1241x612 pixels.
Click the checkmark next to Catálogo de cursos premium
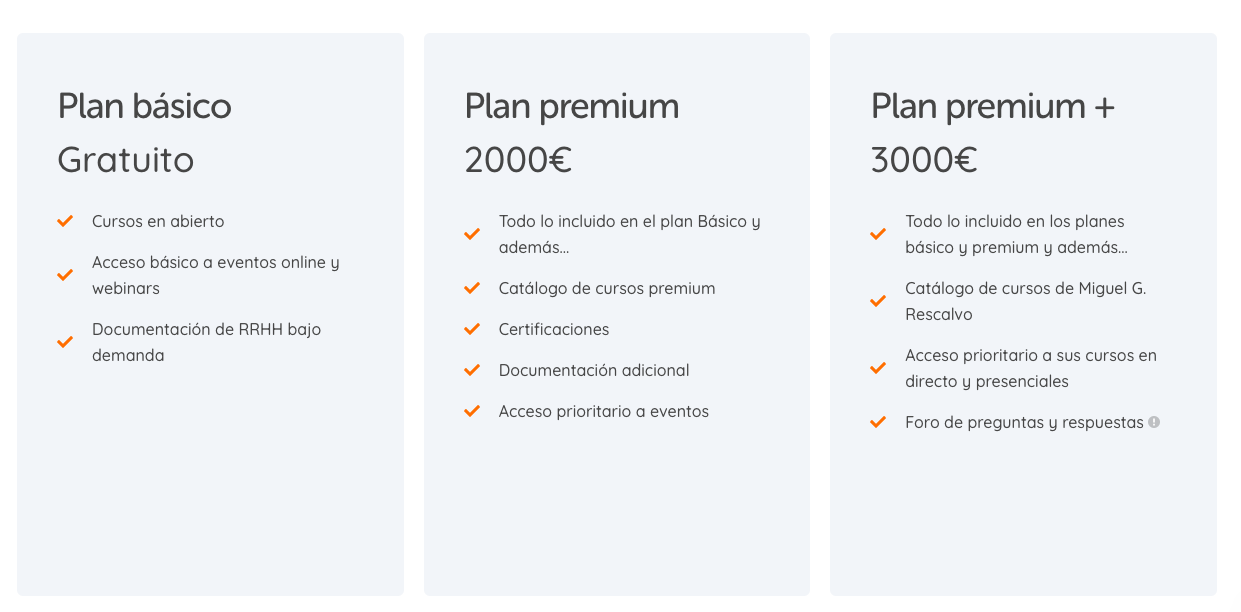472,288
